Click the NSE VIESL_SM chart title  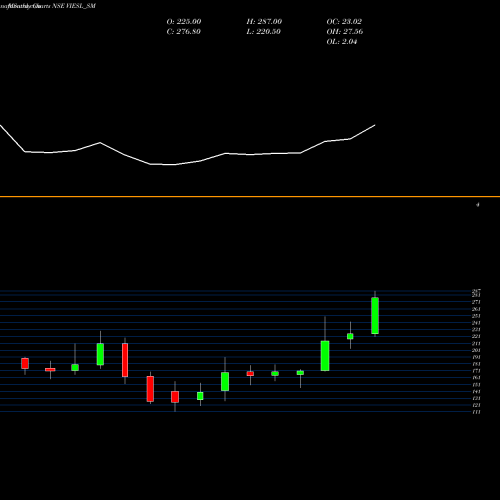tap(74, 6)
